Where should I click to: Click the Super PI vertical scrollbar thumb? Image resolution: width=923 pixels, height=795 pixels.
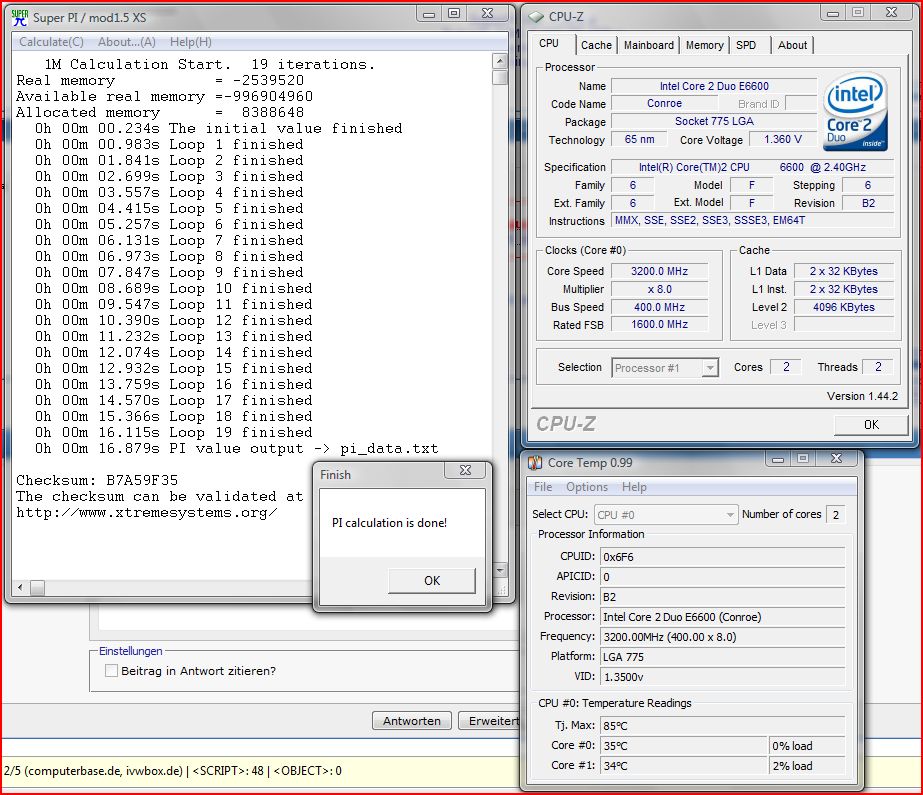tap(500, 77)
